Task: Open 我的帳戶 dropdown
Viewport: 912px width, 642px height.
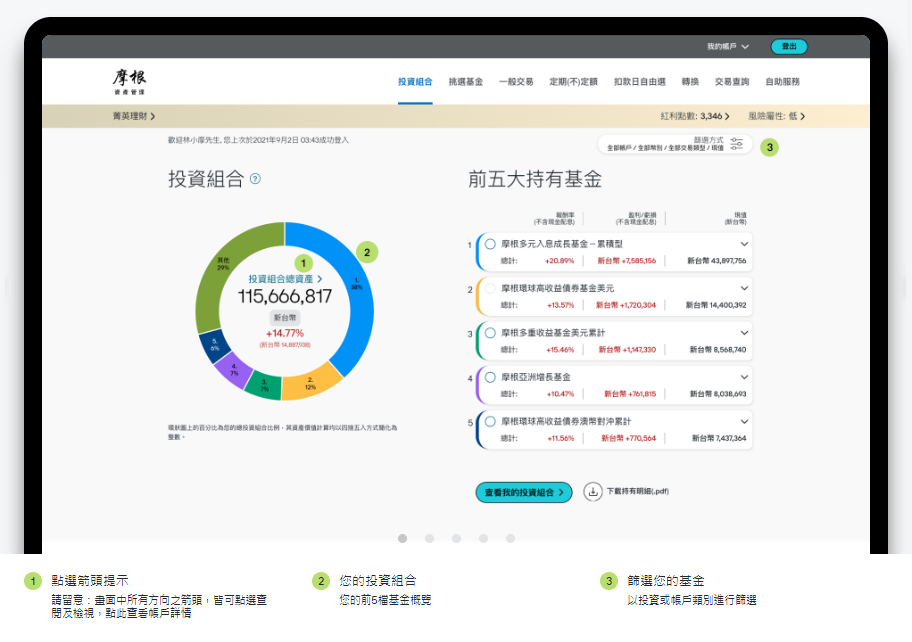Action: point(728,47)
